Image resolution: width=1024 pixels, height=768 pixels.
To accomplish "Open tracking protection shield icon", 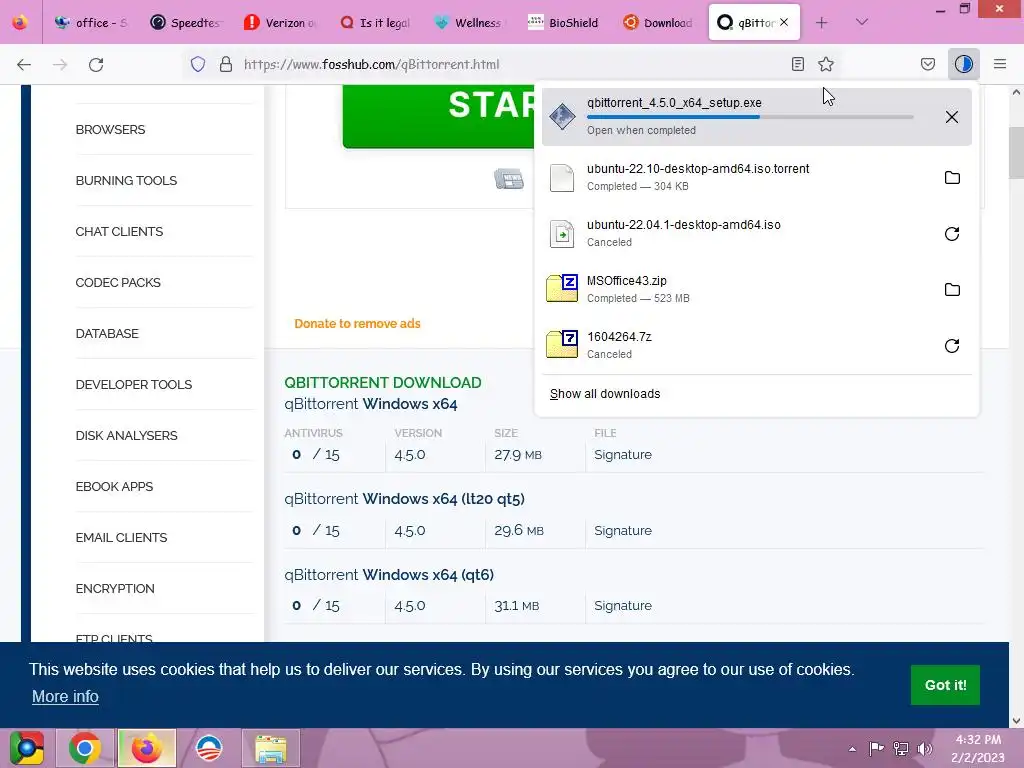I will (x=198, y=64).
